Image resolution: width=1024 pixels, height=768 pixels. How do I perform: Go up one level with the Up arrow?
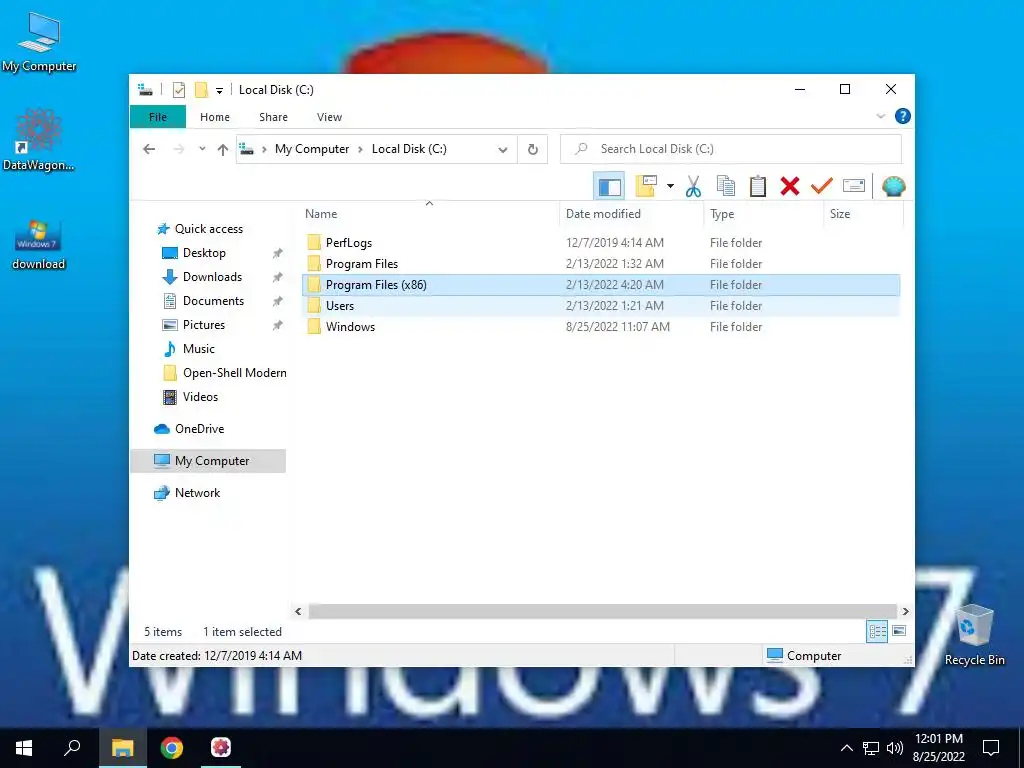tap(223, 149)
